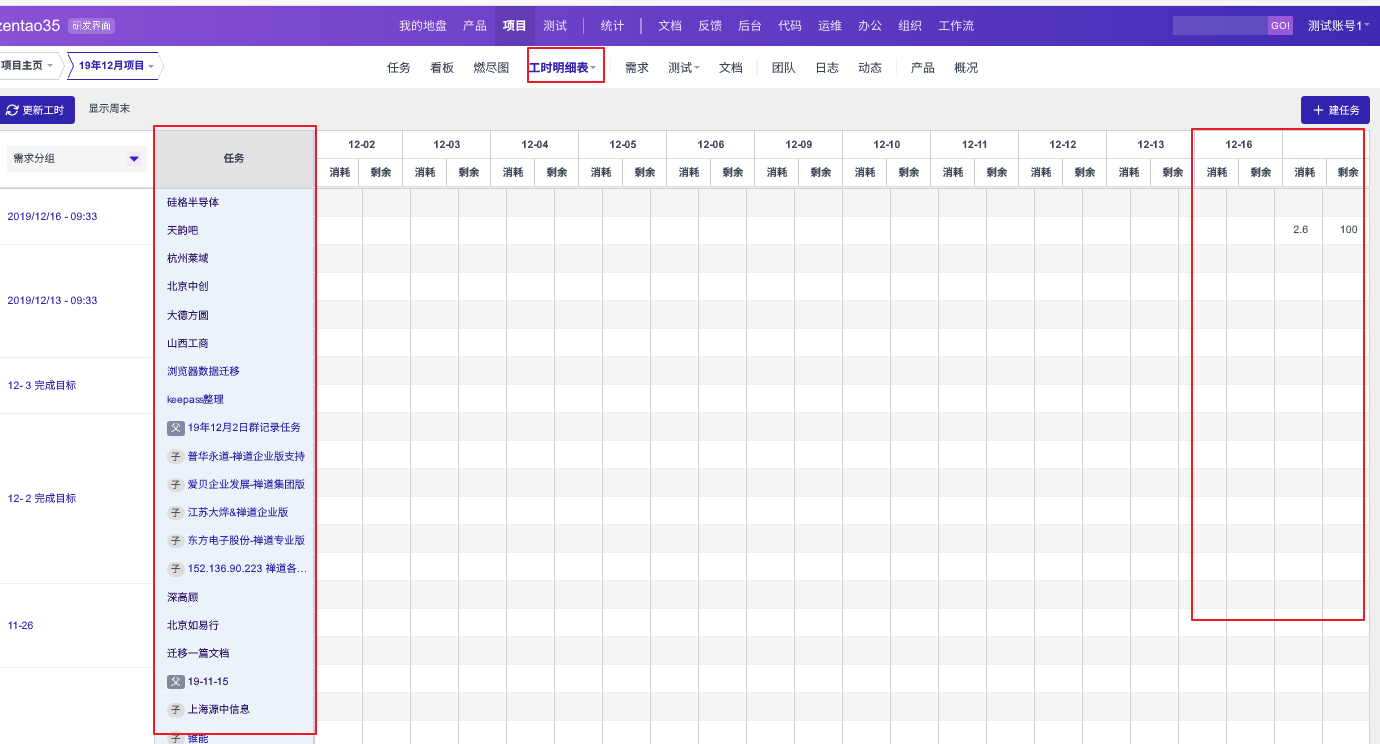1380x744 pixels.
Task: Open the 测试账号1 user menu
Action: pyautogui.click(x=1338, y=25)
